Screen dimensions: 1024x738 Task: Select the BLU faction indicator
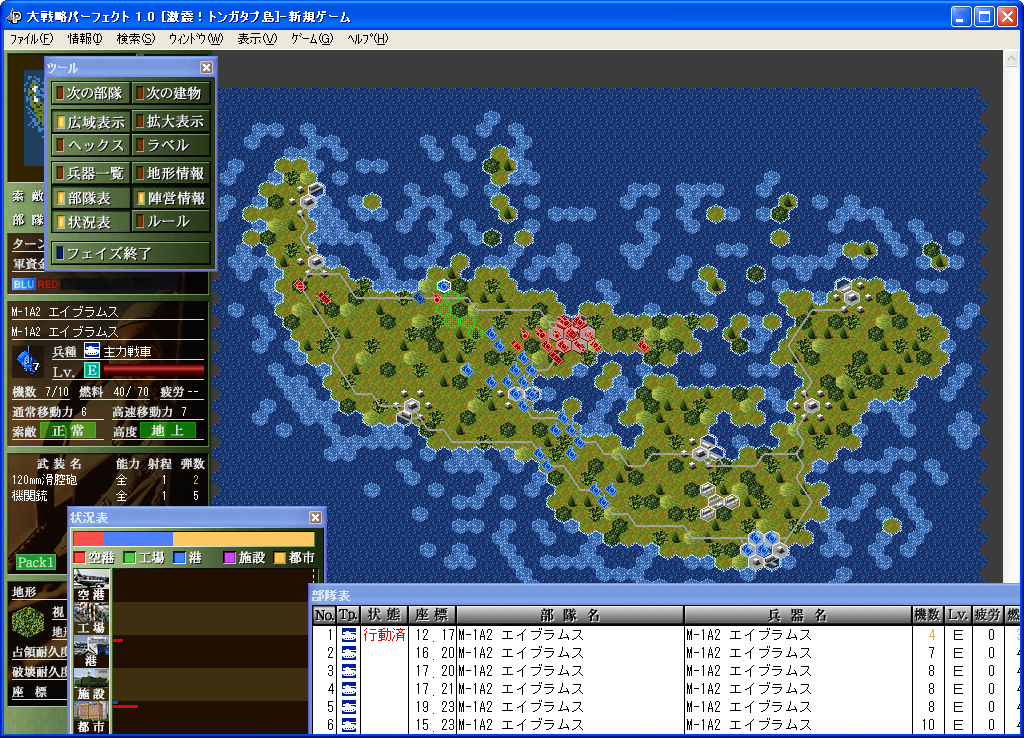(24, 284)
